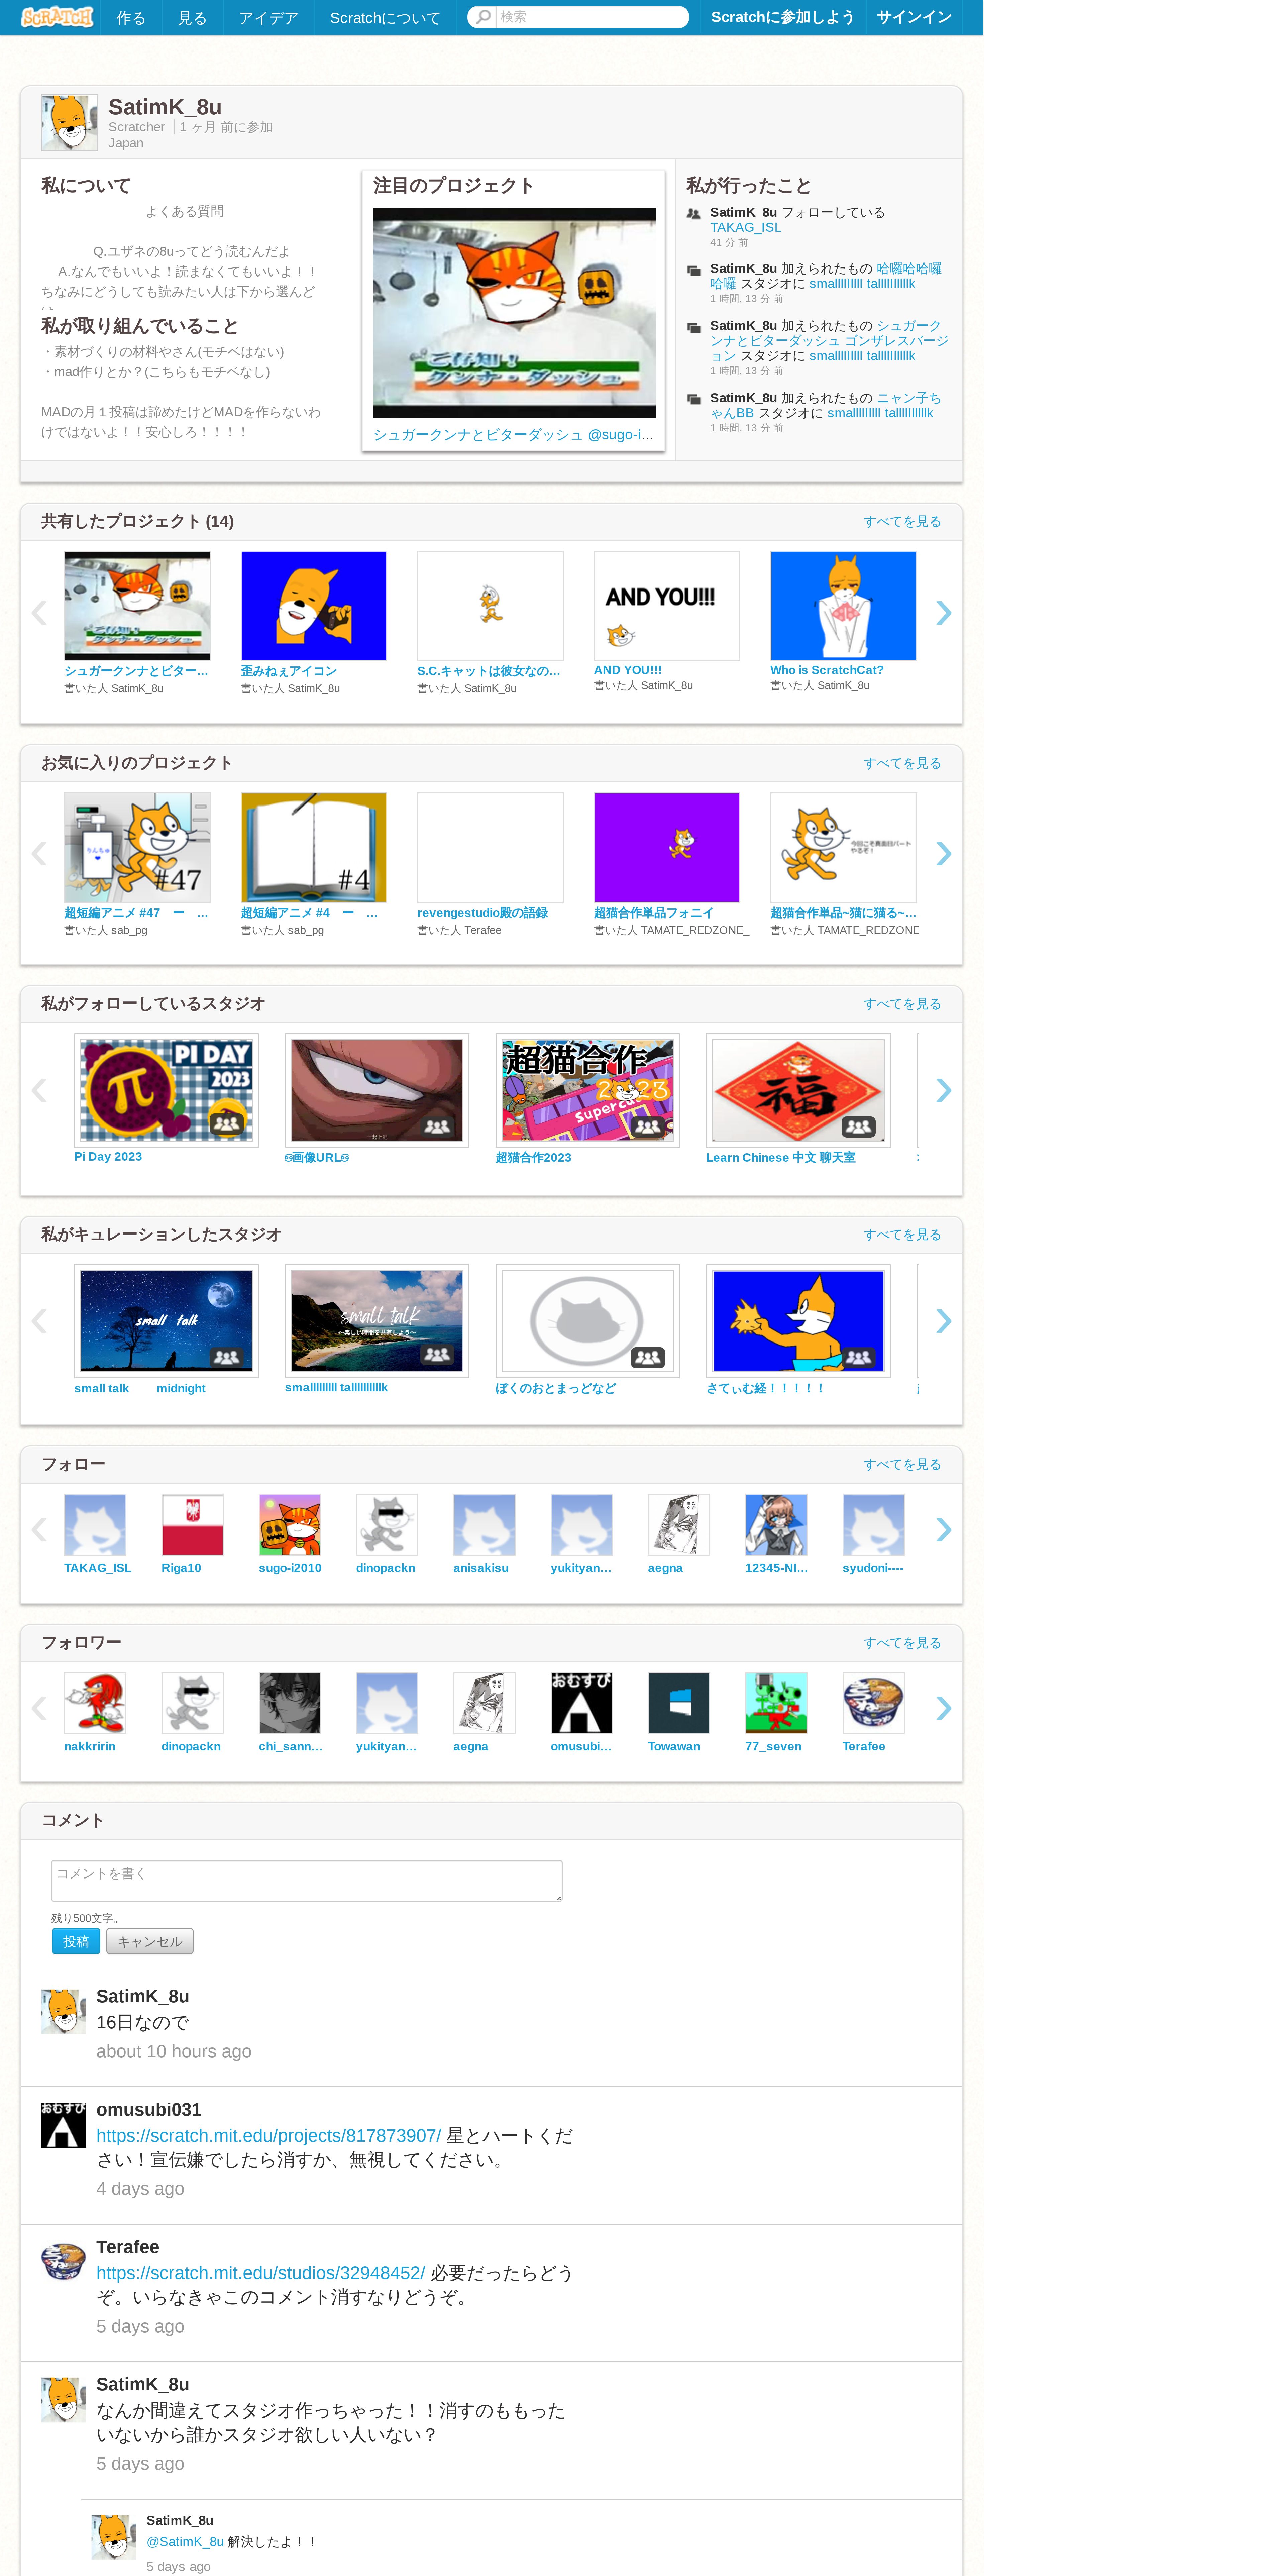Open featured project thumbnail
The image size is (1288, 2576).
tap(514, 313)
